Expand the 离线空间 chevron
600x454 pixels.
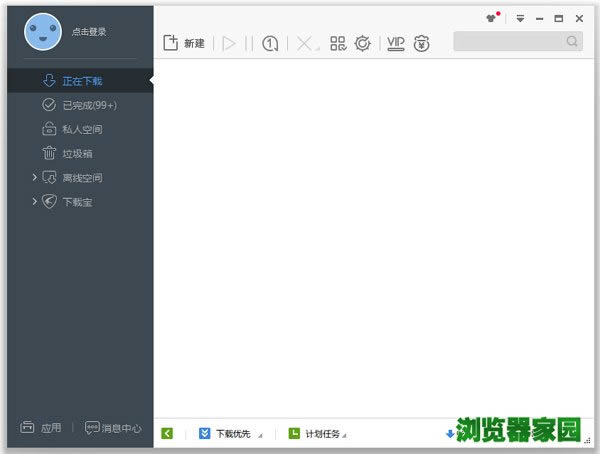pyautogui.click(x=34, y=177)
